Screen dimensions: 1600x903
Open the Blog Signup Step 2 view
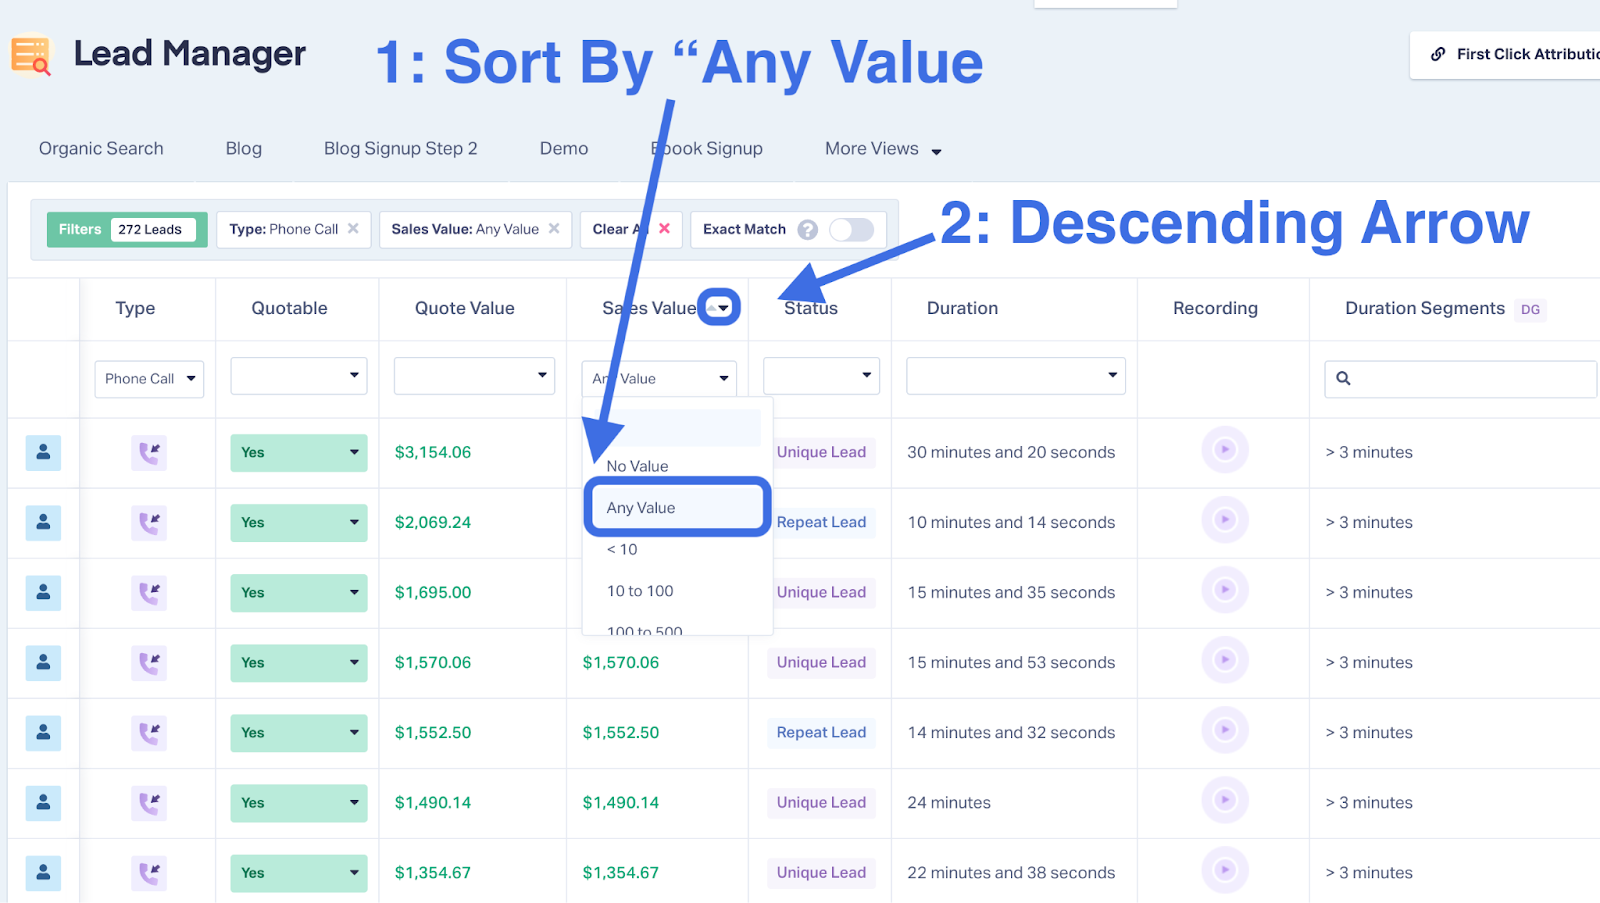401,149
